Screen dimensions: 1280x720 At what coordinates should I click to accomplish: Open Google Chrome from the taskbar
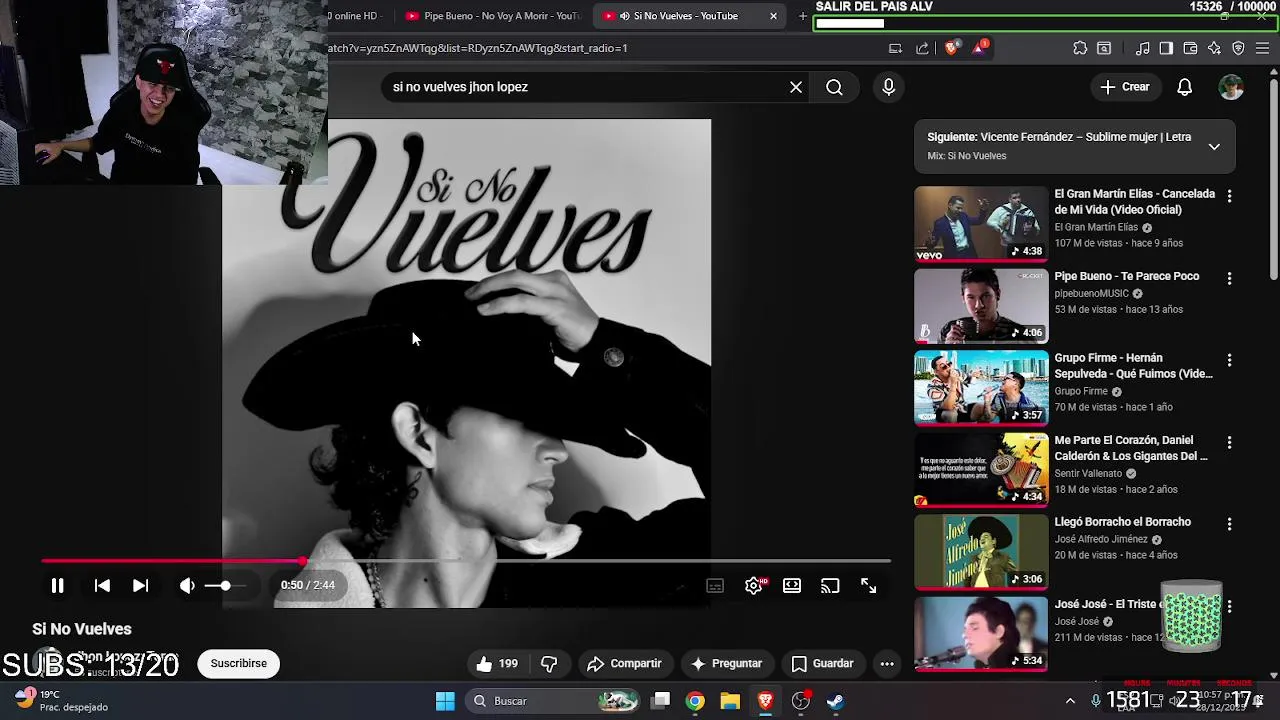[x=695, y=701]
